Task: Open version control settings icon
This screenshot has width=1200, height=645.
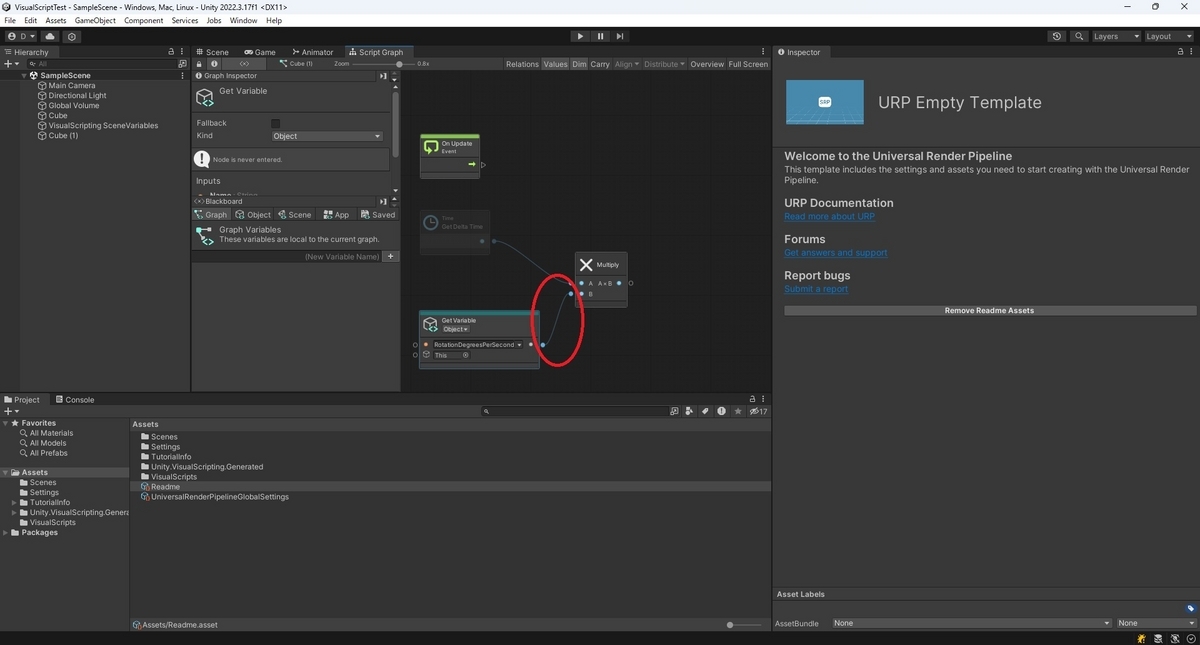Action: pos(72,36)
